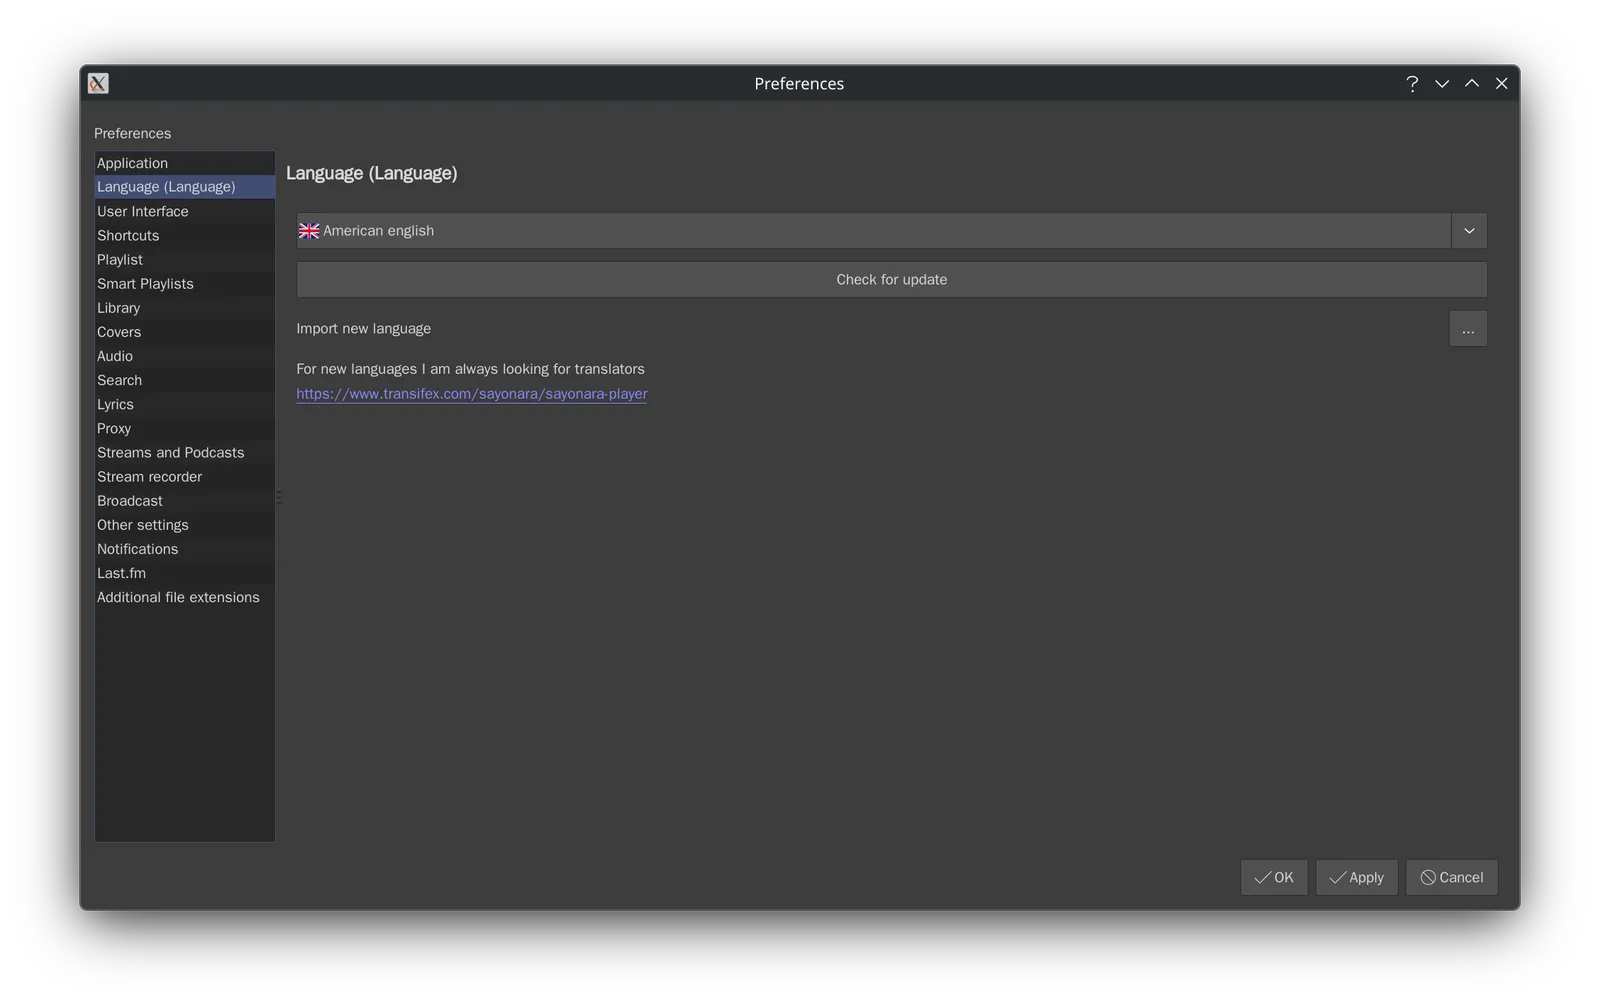
Task: Open the language dropdown arrow
Action: pos(1469,231)
